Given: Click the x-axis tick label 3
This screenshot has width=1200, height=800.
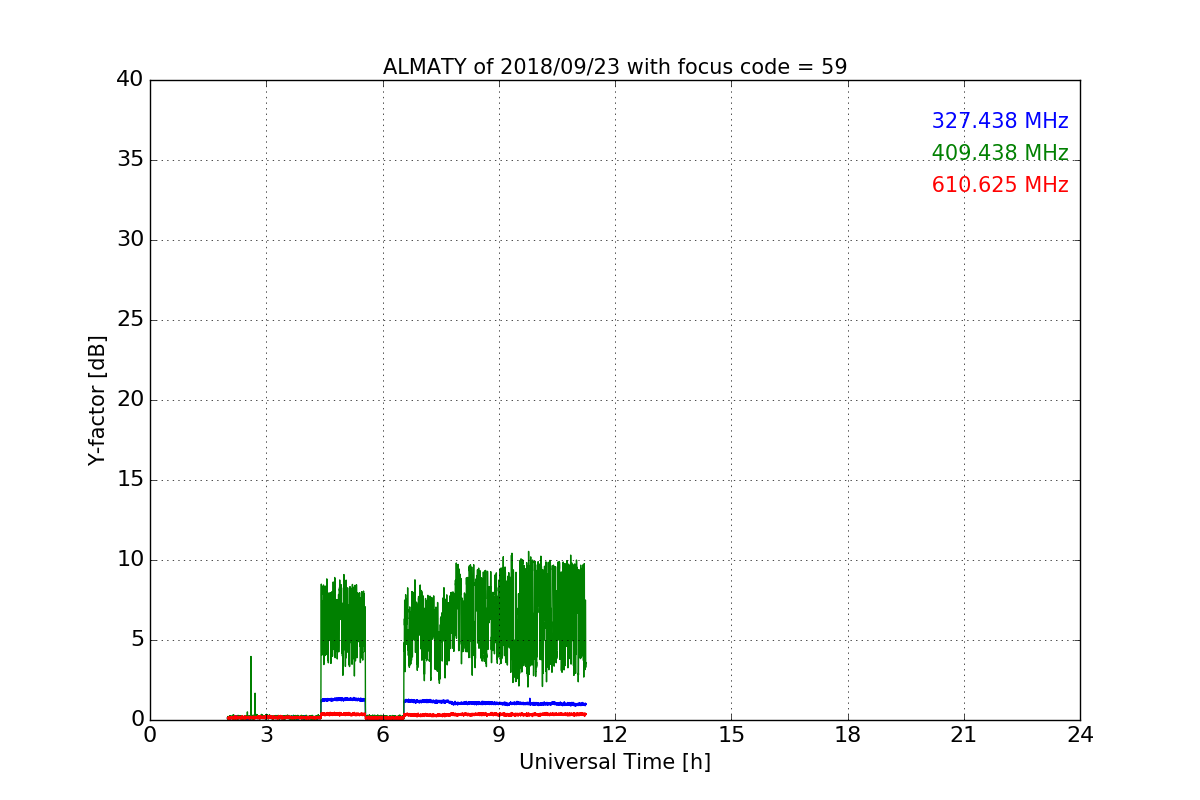Looking at the screenshot, I should point(266,735).
